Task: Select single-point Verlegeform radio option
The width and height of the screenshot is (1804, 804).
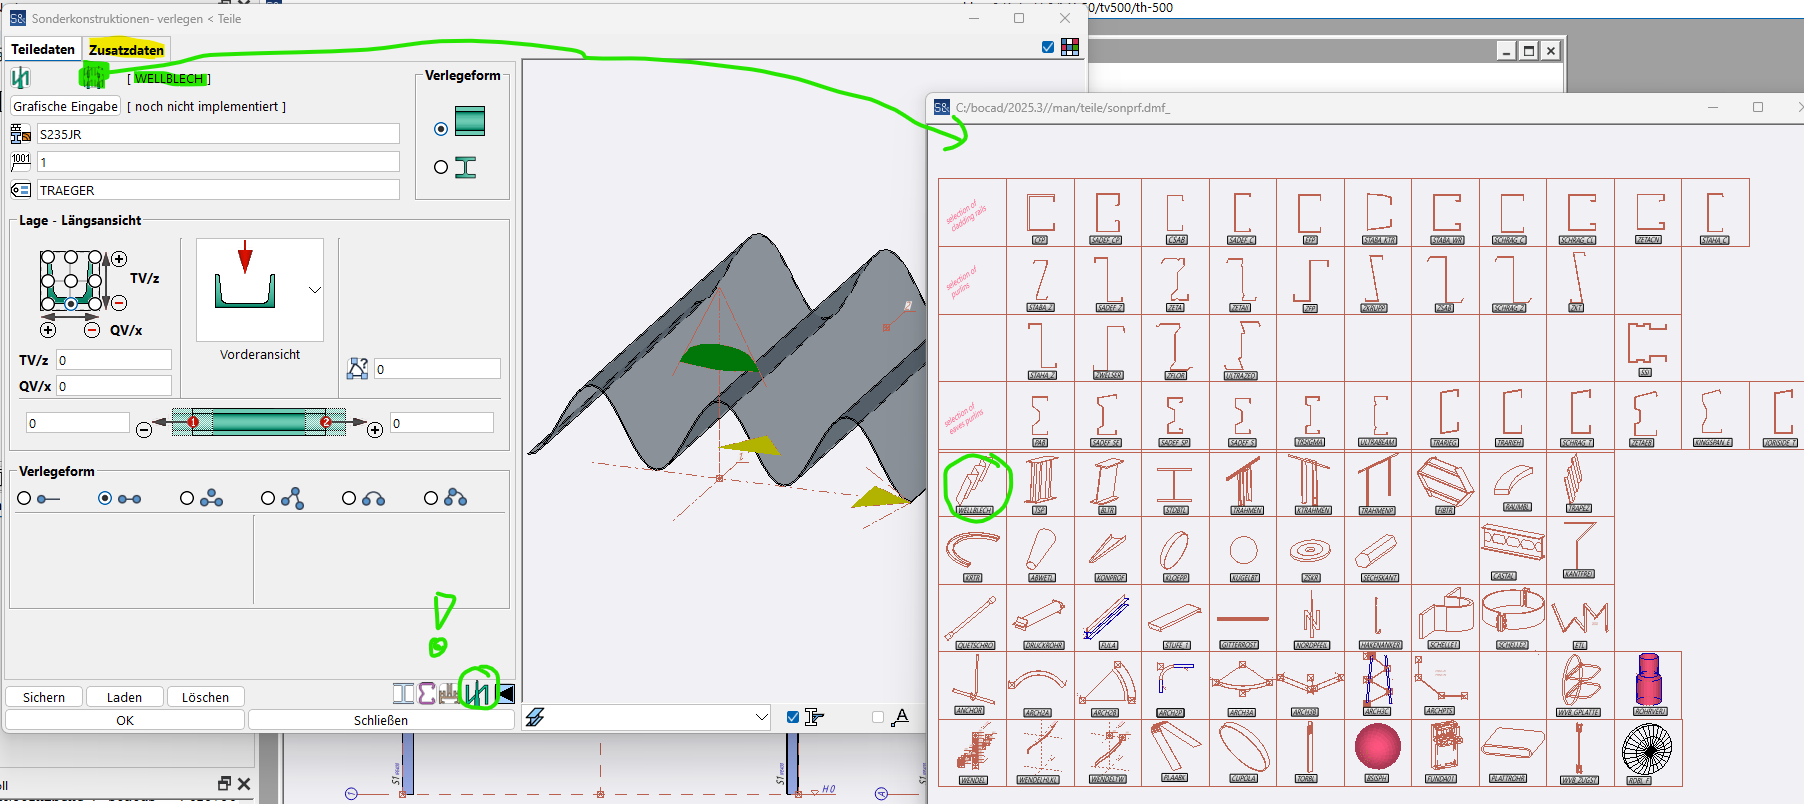Action: 25,498
